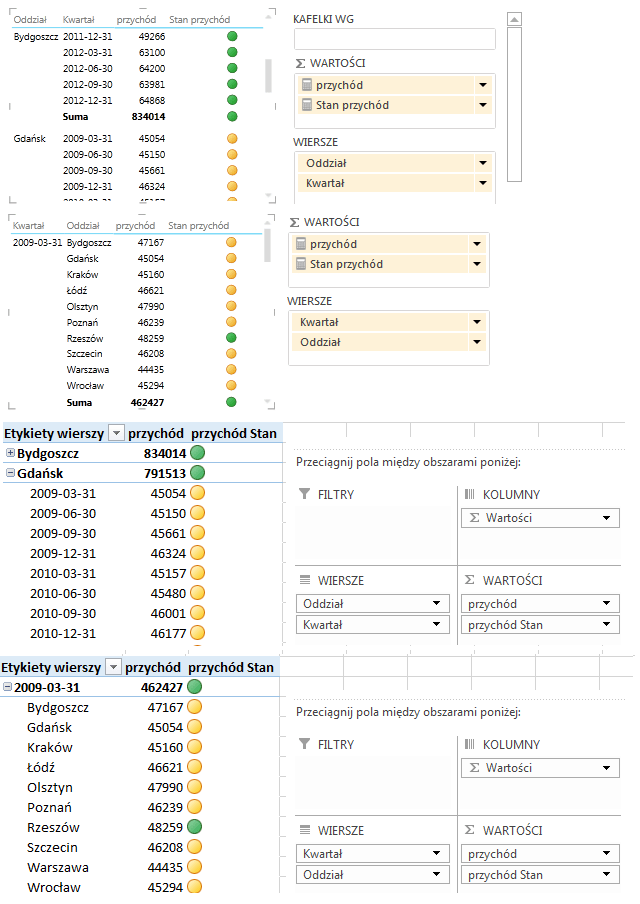
Task: Click the scroll-up arrow beside KAFELKI WG panel
Action: coord(514,19)
